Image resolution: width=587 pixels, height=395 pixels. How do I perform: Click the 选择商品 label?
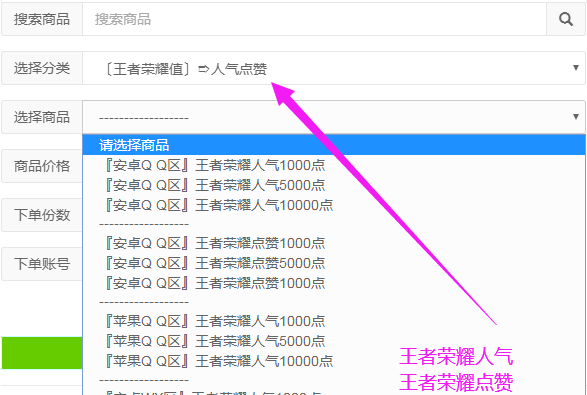42,117
